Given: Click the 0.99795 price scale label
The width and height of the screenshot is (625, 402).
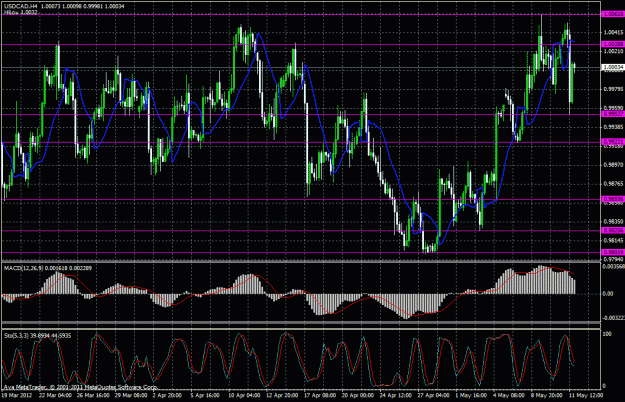Looking at the screenshot, I should coord(614,89).
